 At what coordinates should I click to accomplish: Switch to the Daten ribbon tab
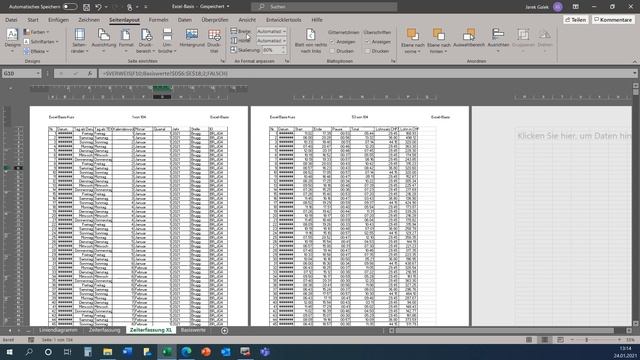184,20
